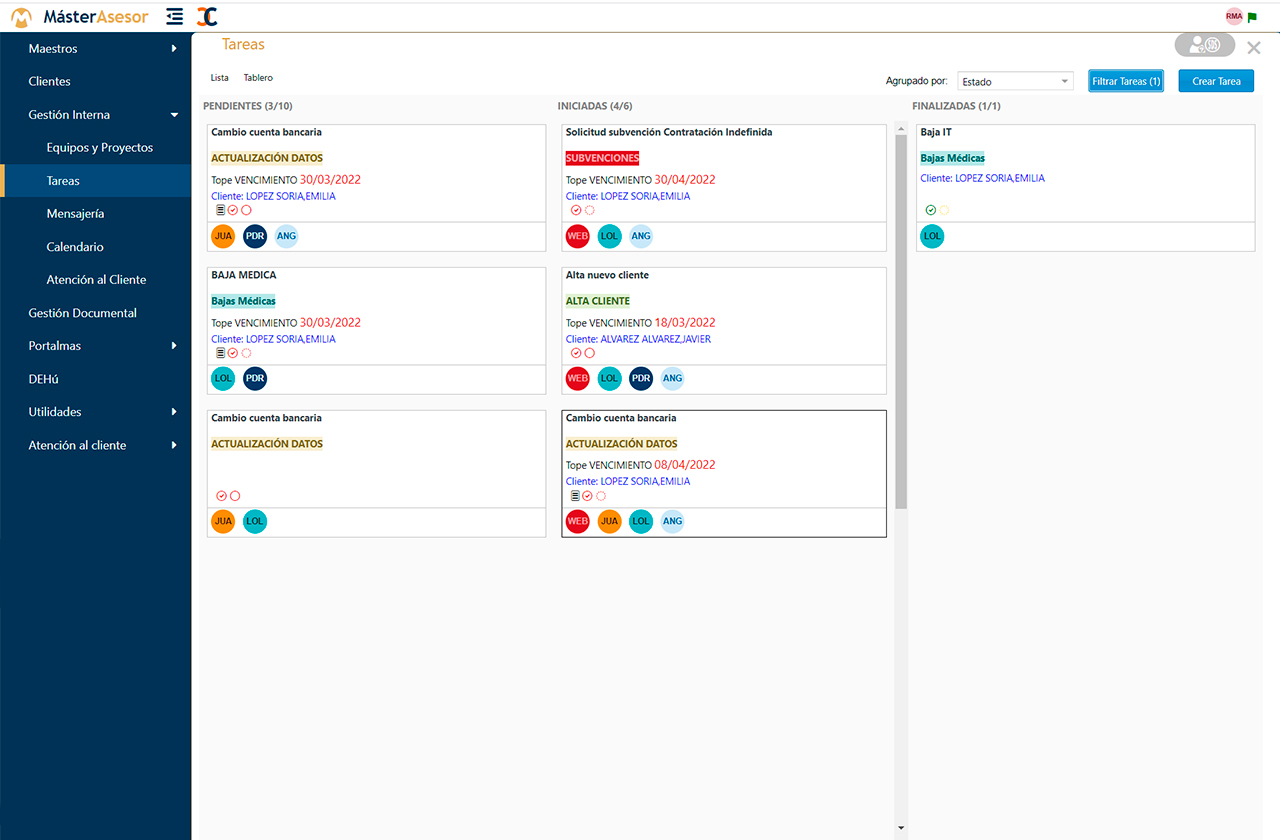Click the hamburger menu icon in header
Screen dimensions: 1280x840
tap(175, 16)
